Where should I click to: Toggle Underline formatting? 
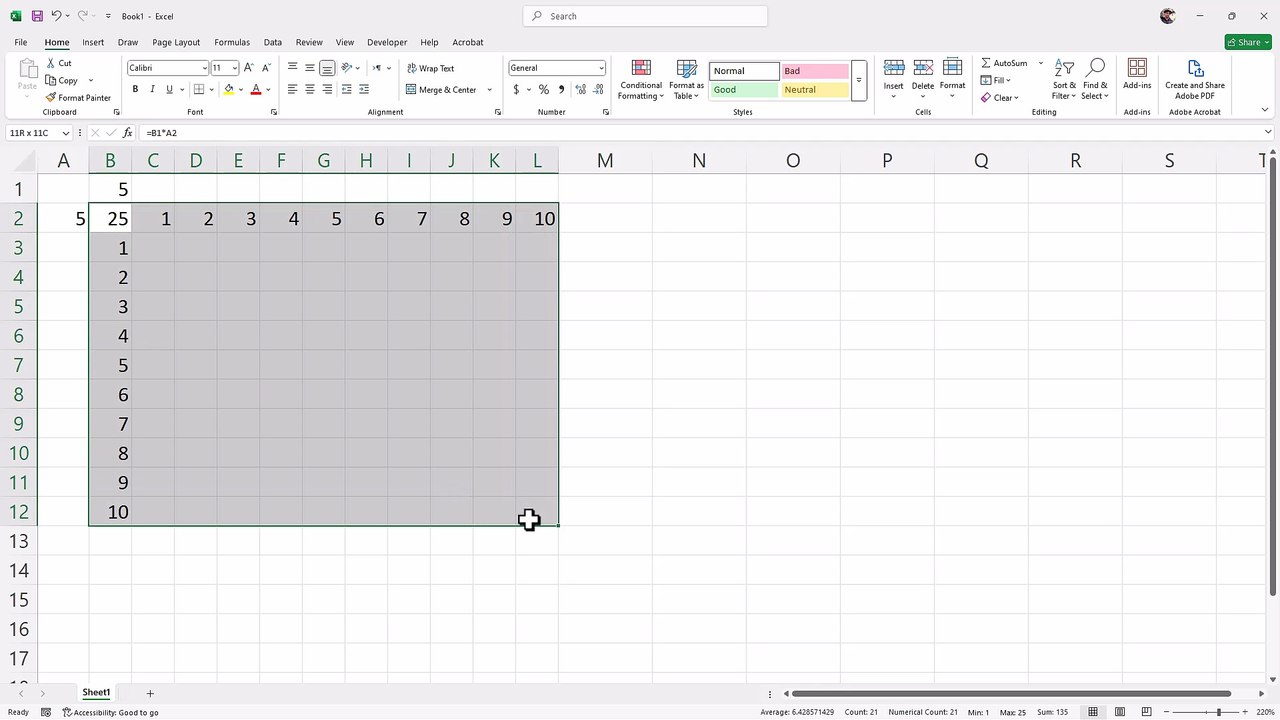tap(169, 89)
